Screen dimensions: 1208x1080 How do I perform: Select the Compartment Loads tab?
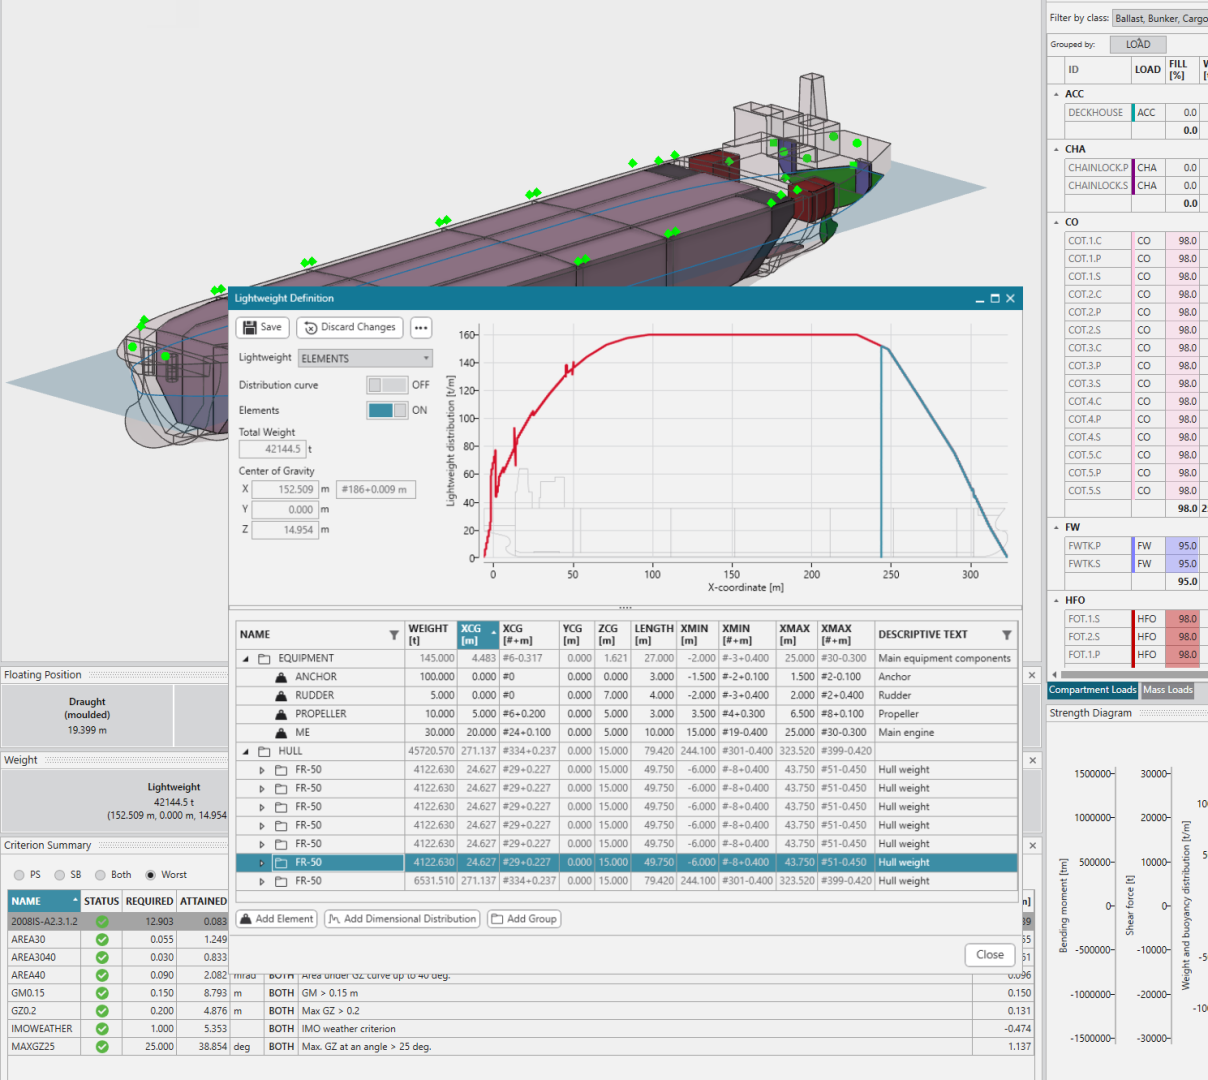[1091, 690]
